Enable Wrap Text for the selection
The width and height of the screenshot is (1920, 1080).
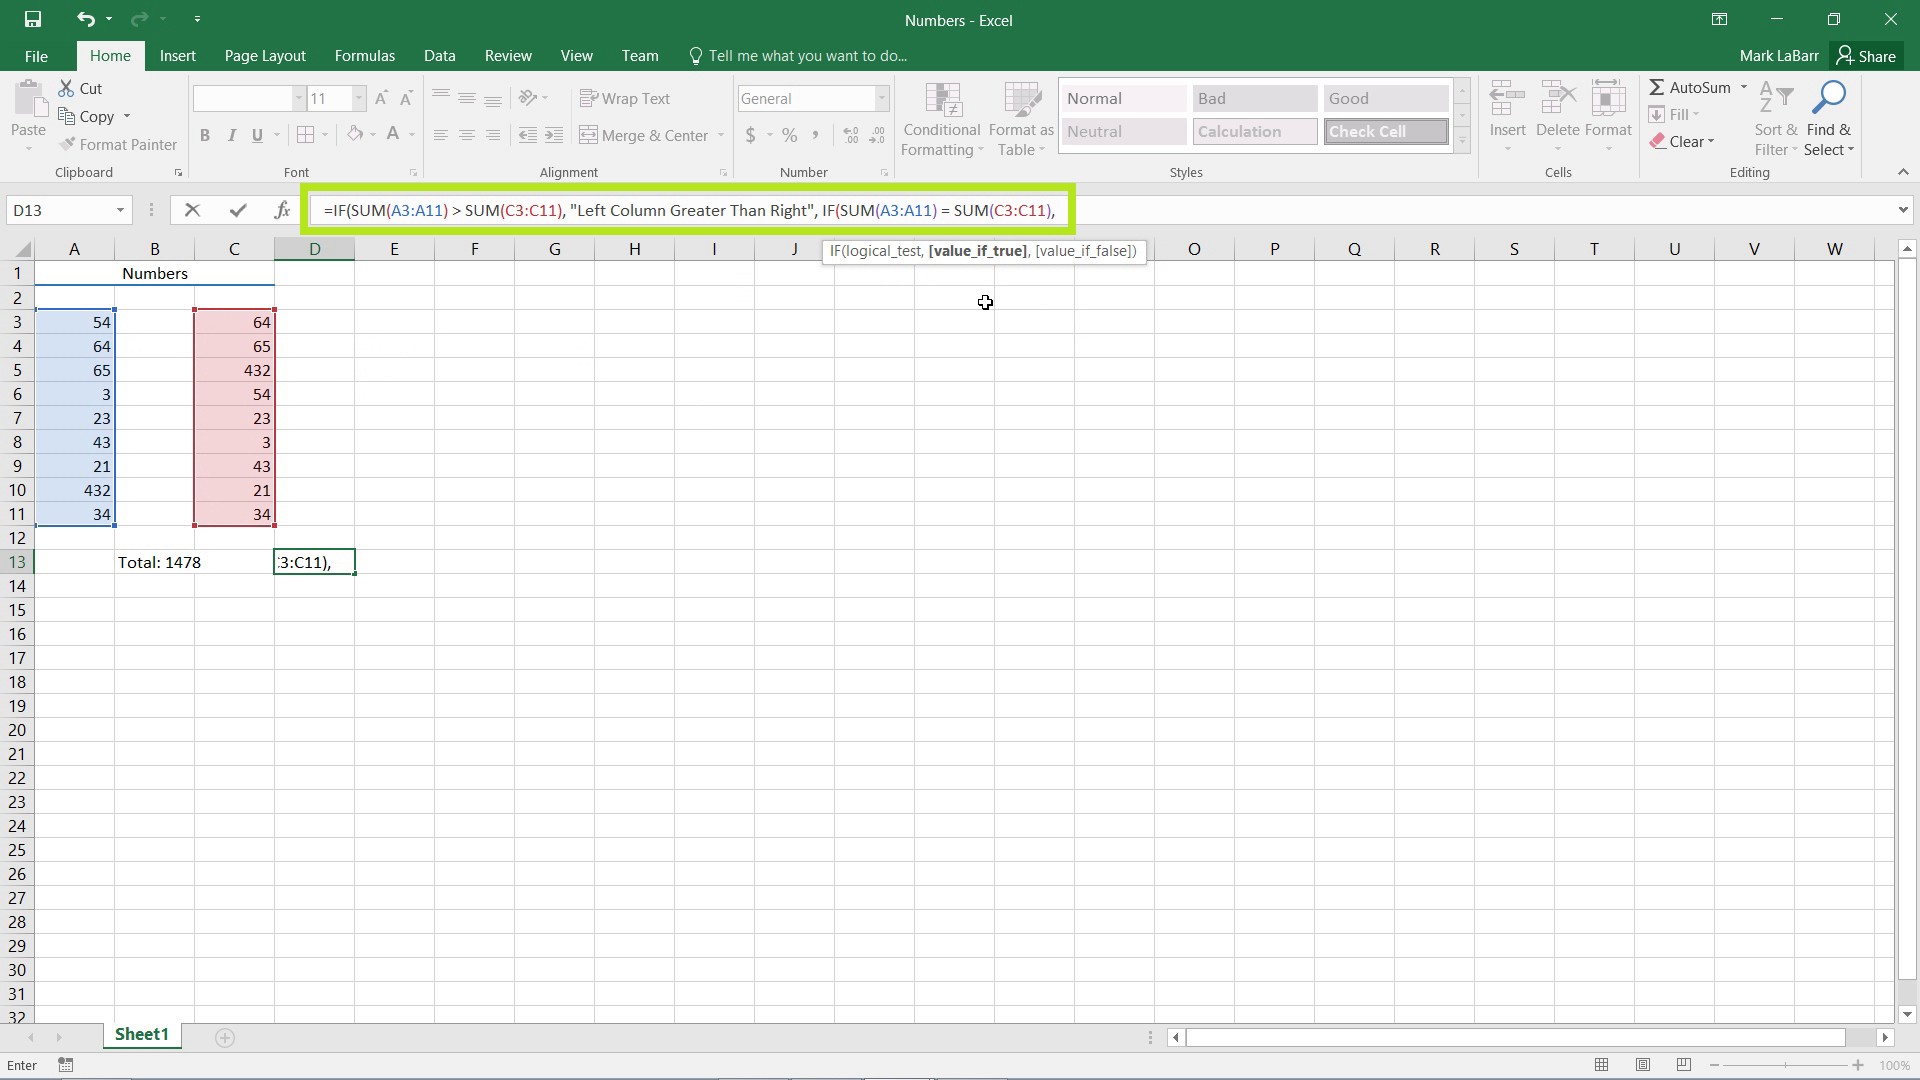coord(625,98)
